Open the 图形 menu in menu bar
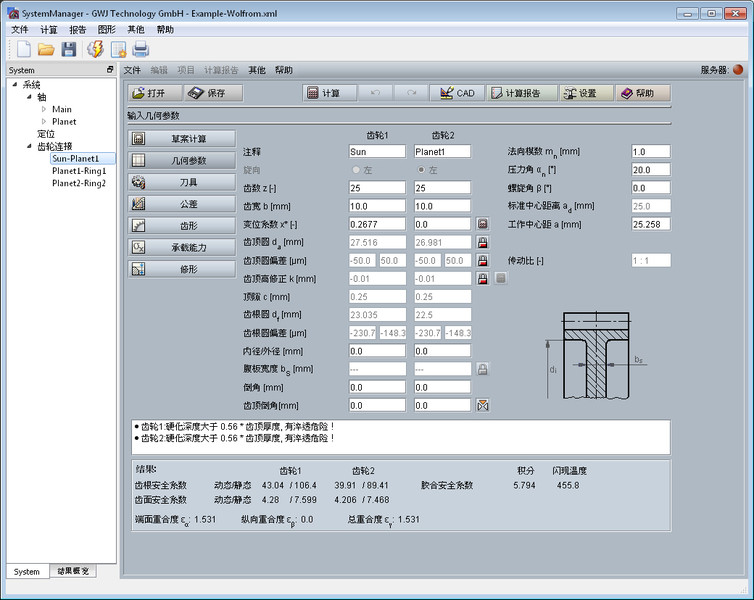 107,30
